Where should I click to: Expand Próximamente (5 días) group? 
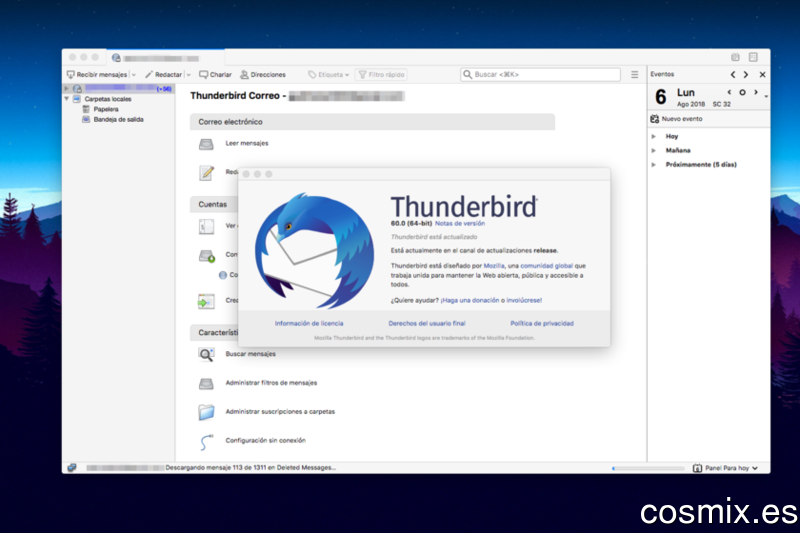click(654, 165)
